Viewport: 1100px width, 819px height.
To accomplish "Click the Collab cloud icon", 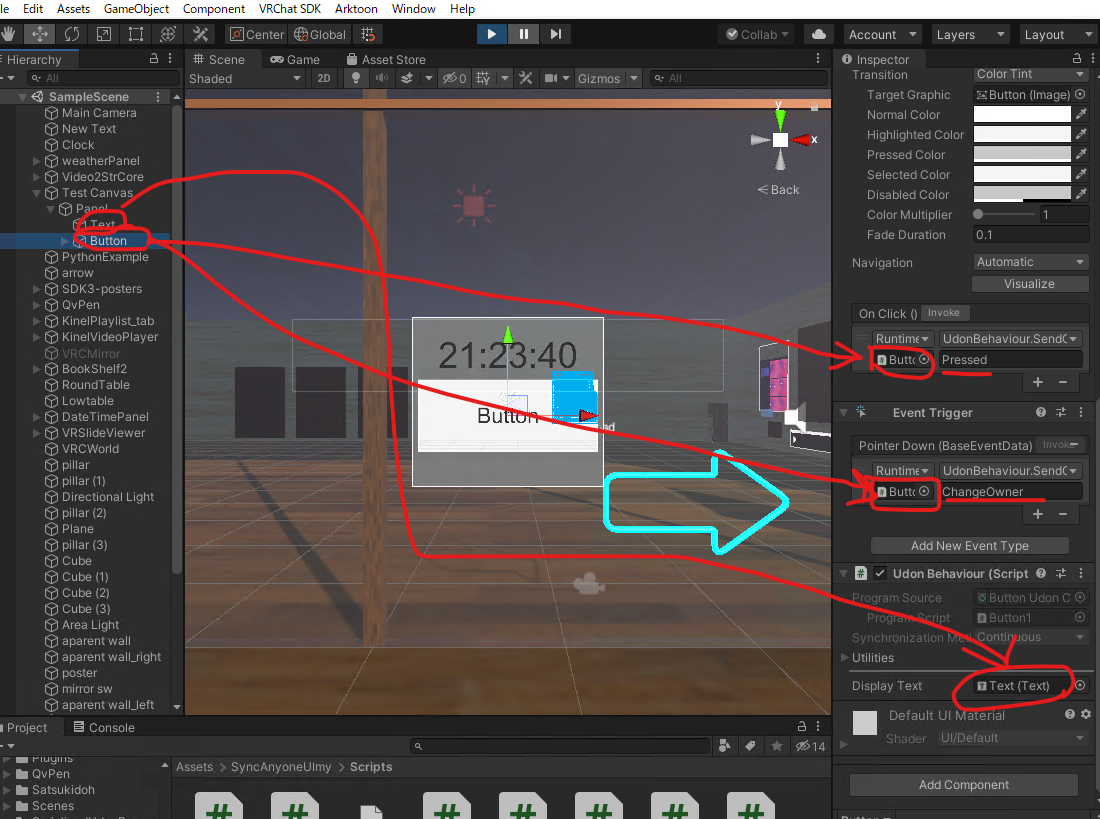I will pyautogui.click(x=818, y=33).
